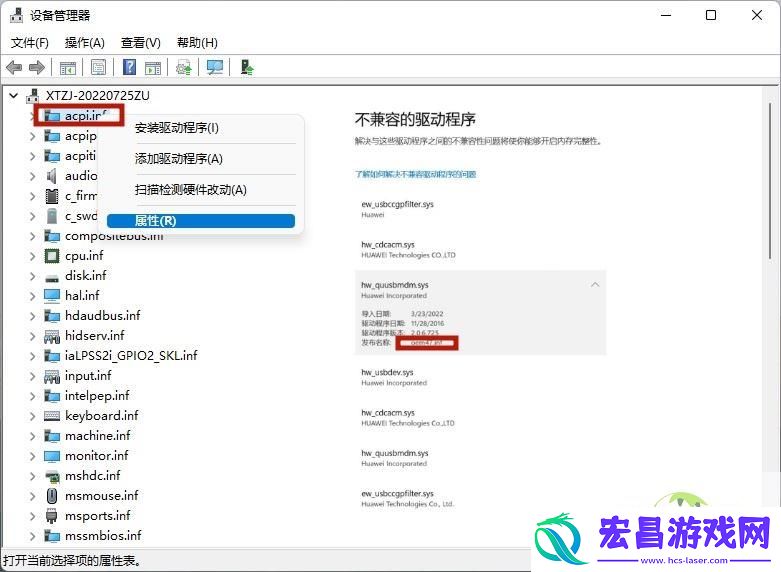Image resolution: width=781 pixels, height=572 pixels.
Task: Collapse the XTZJ-20220725ZU root node
Action: click(14, 96)
